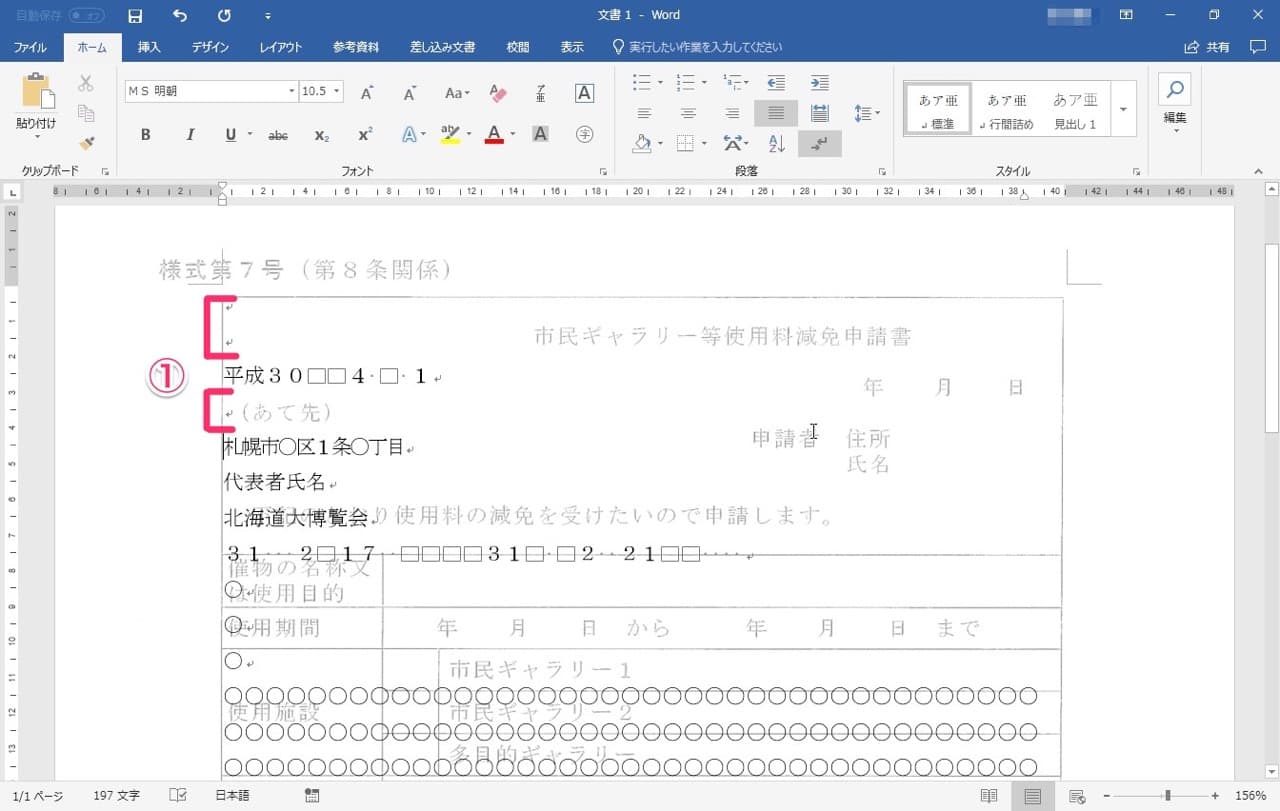The width and height of the screenshot is (1280, 811).
Task: Open the borders dropdown
Action: click(704, 144)
